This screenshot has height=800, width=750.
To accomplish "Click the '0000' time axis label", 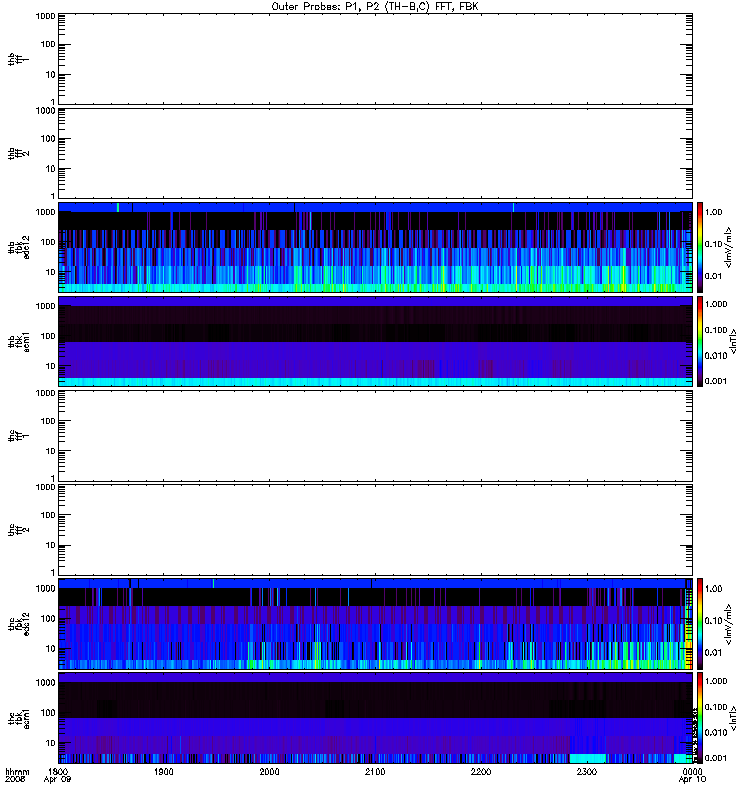I will [x=692, y=772].
